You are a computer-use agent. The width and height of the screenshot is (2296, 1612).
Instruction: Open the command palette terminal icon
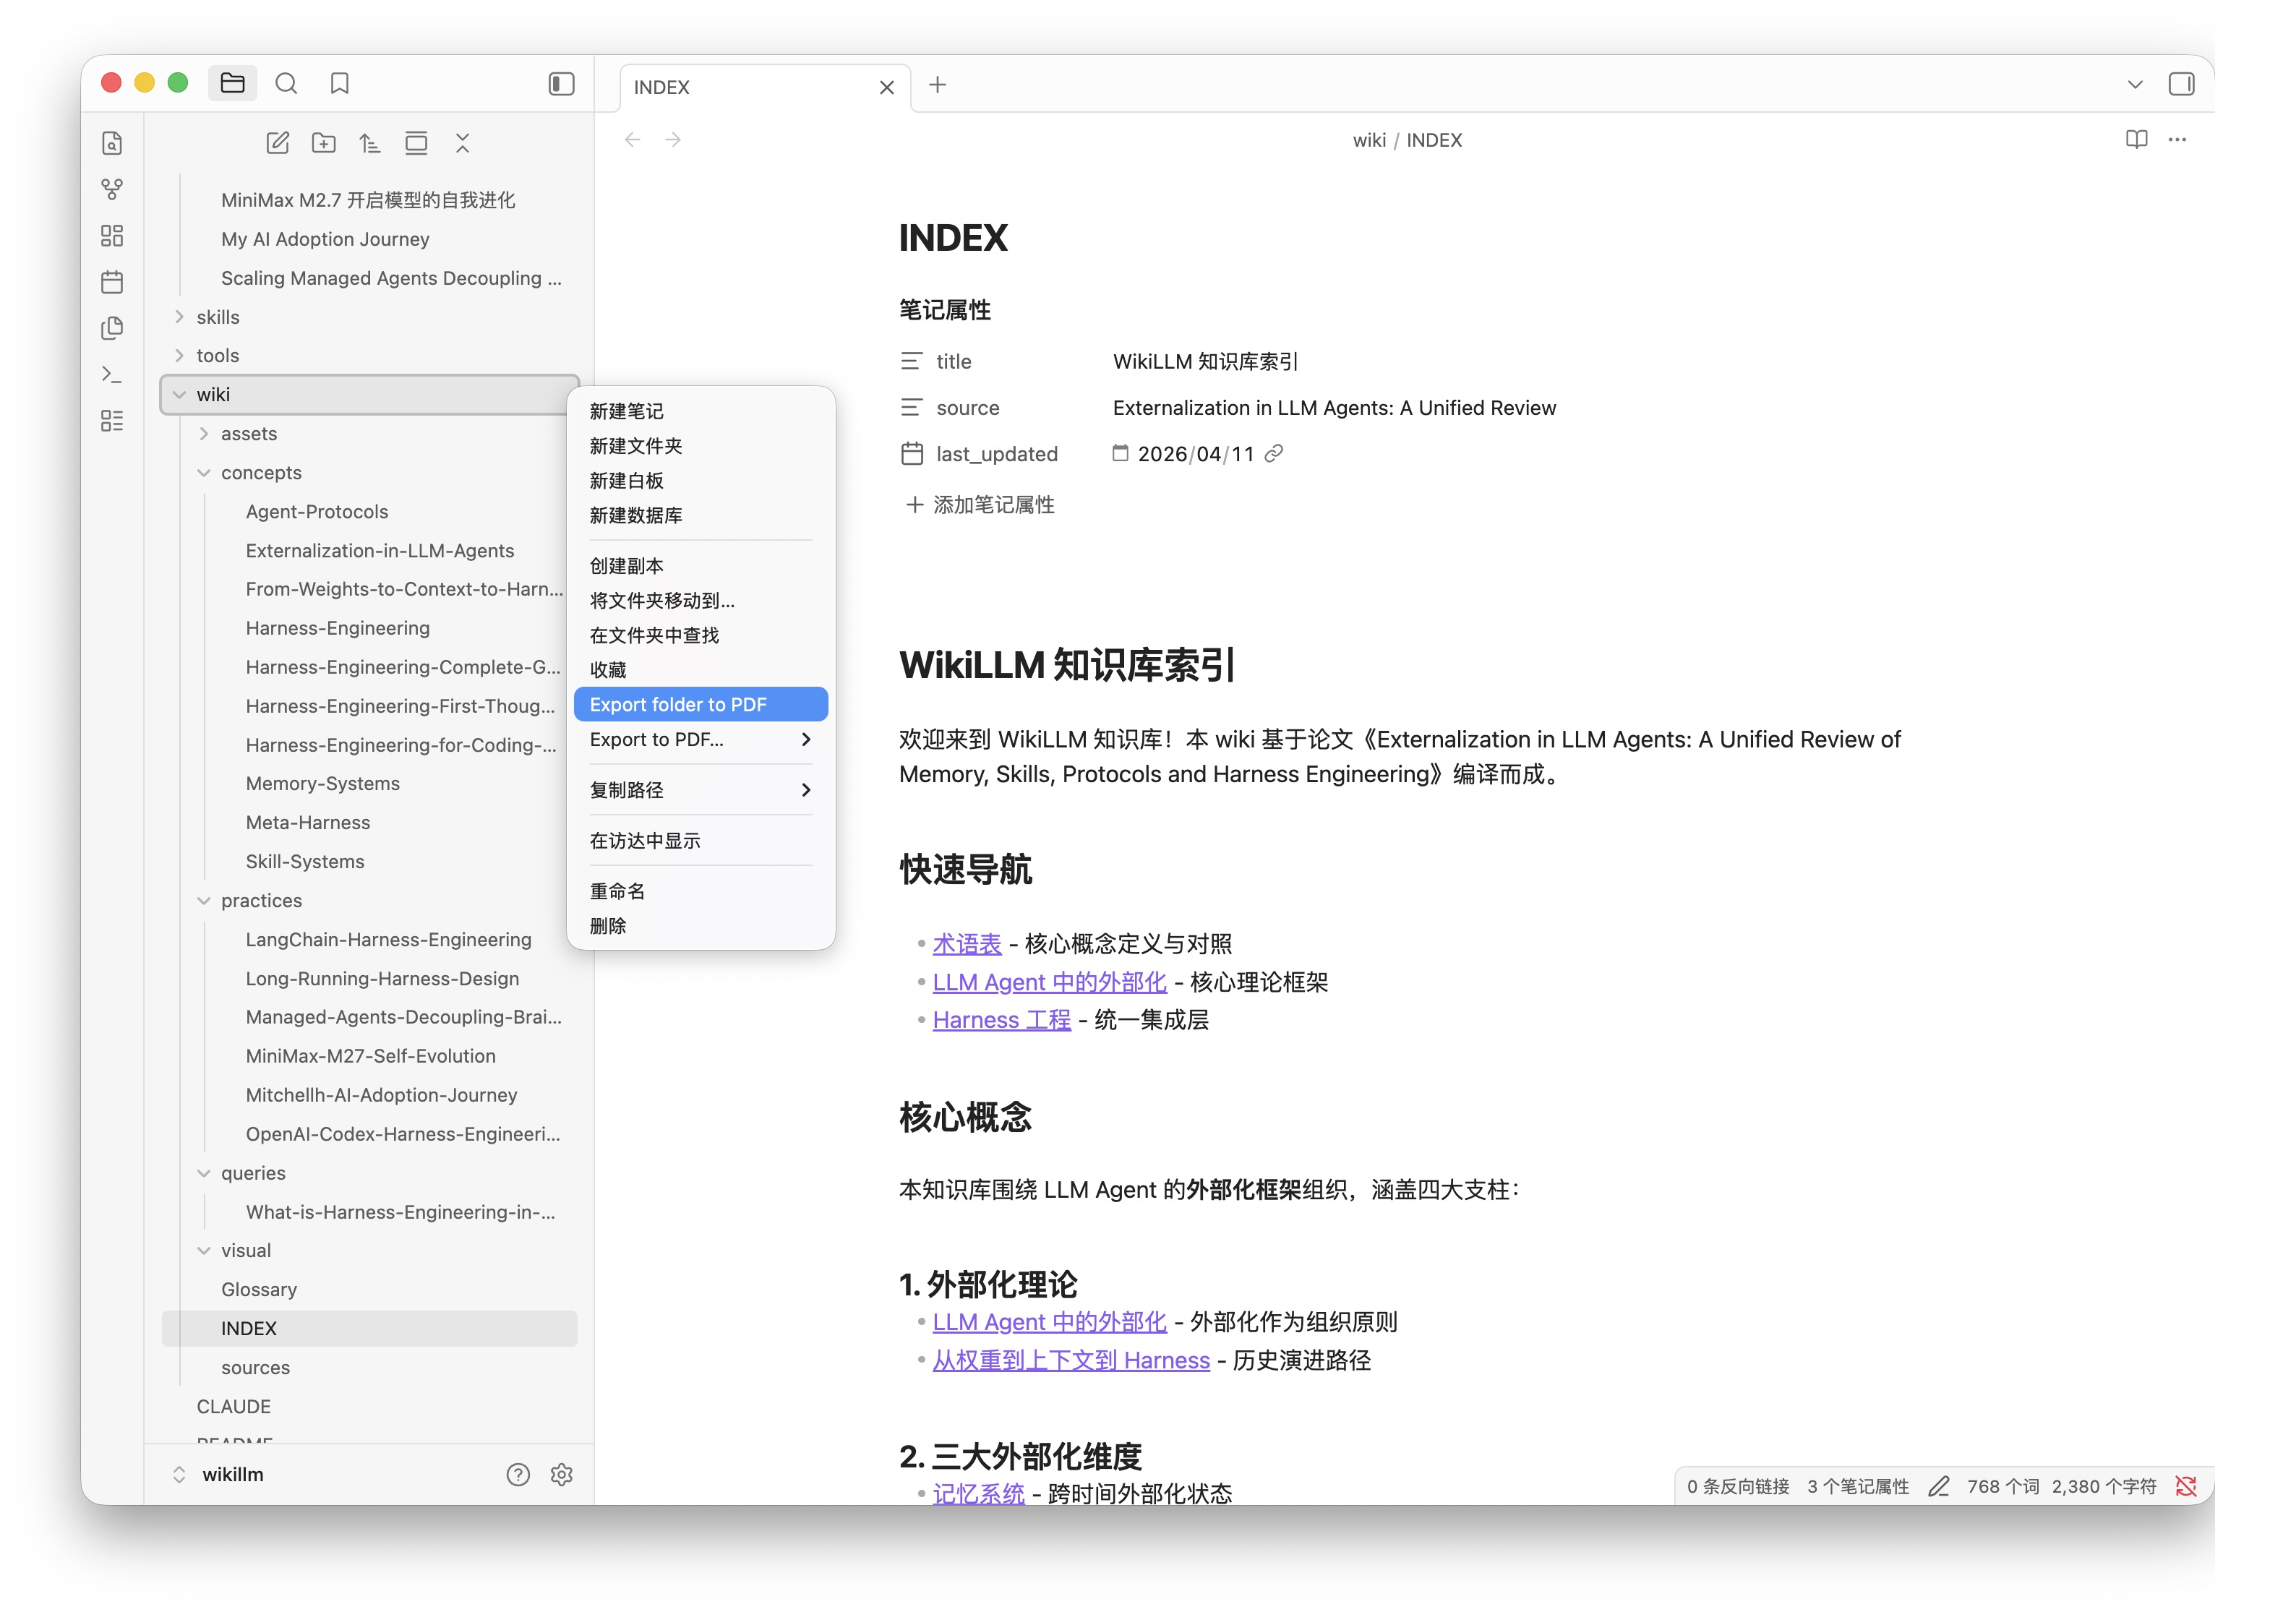tap(112, 375)
